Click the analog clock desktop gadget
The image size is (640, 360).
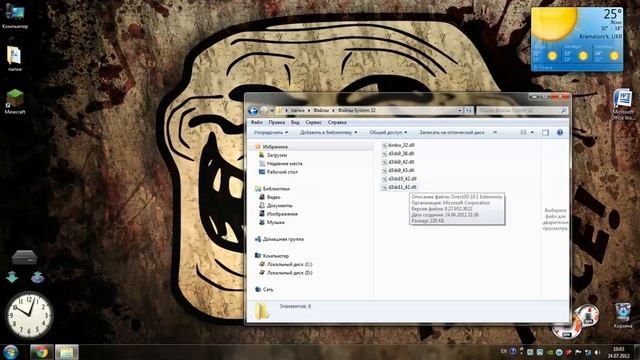[x=29, y=316]
